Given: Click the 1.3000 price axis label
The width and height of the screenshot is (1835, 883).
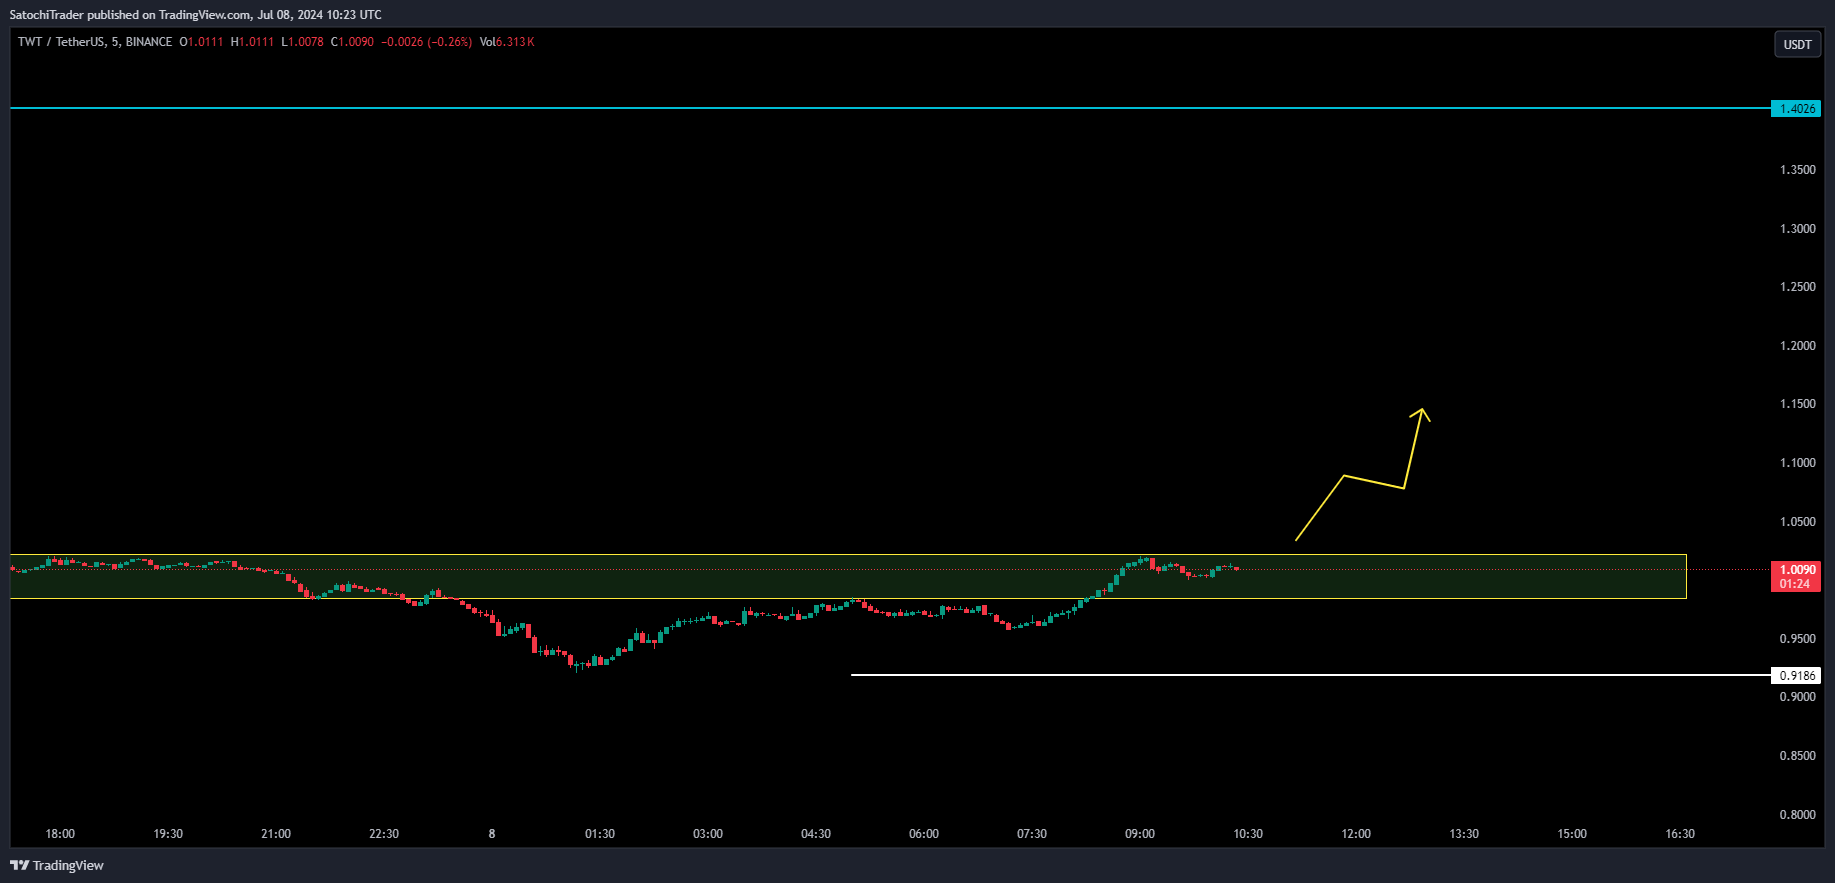Looking at the screenshot, I should pos(1797,229).
